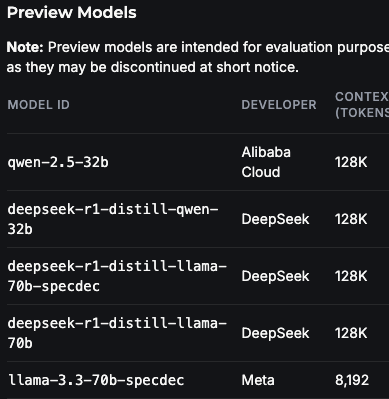The height and width of the screenshot is (399, 389).
Task: Click 128K in the distill-llama-70b-specdec row
Action: (x=351, y=276)
